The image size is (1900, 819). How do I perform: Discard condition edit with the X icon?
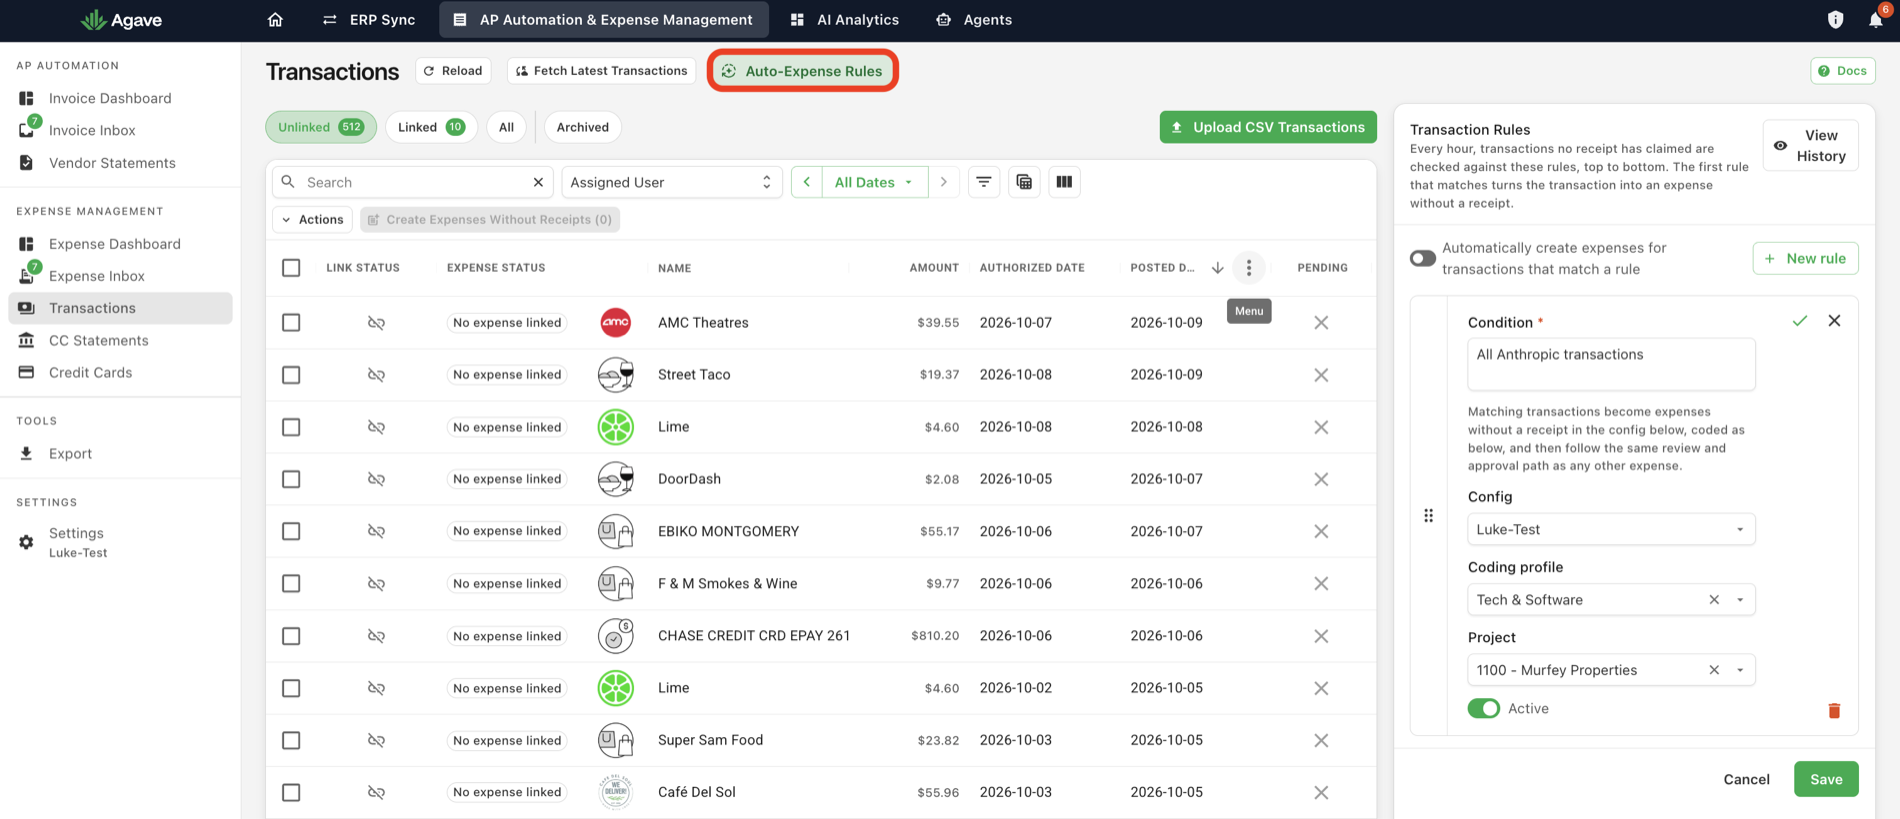tap(1834, 321)
